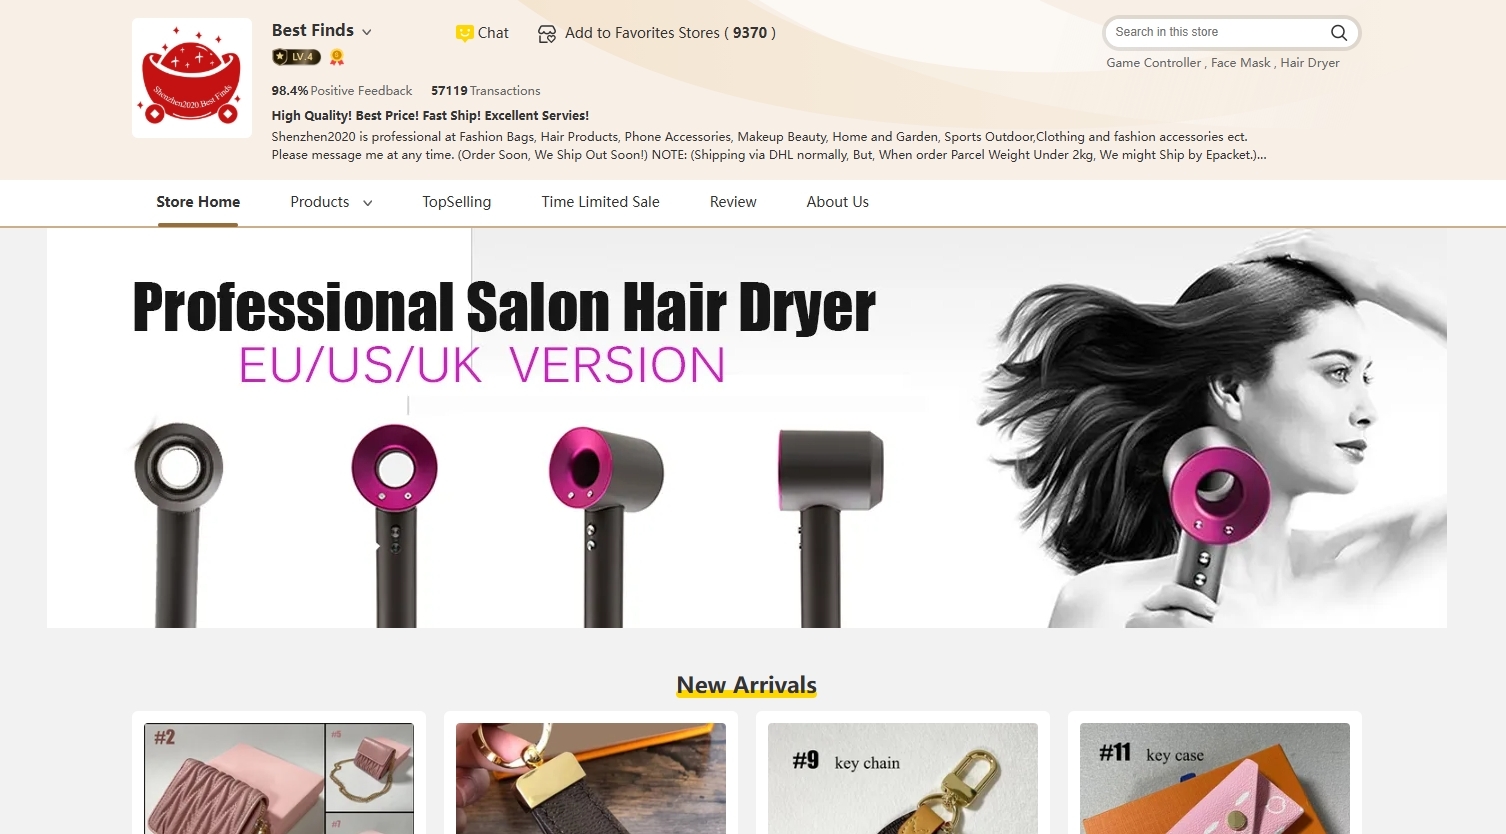Expand the Products menu chevron
This screenshot has height=834, width=1506.
(x=368, y=203)
